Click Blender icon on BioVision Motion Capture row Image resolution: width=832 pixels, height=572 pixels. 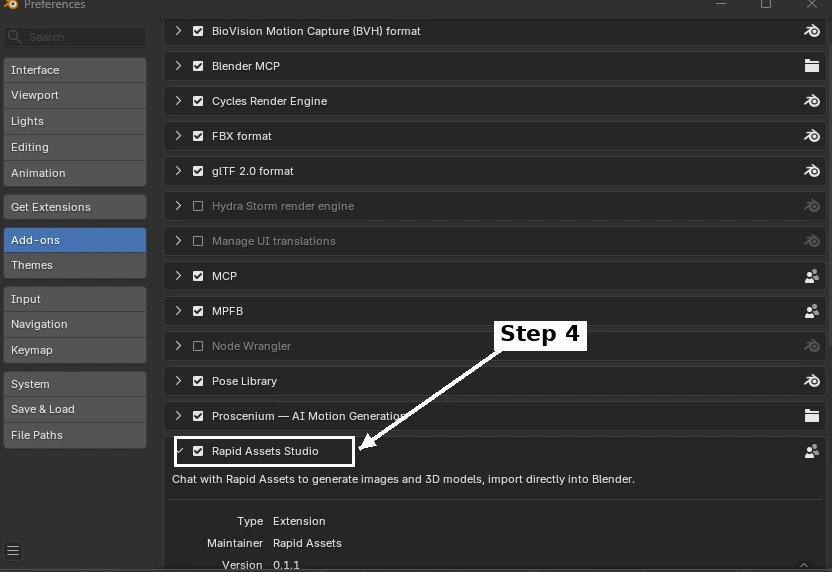tap(811, 31)
